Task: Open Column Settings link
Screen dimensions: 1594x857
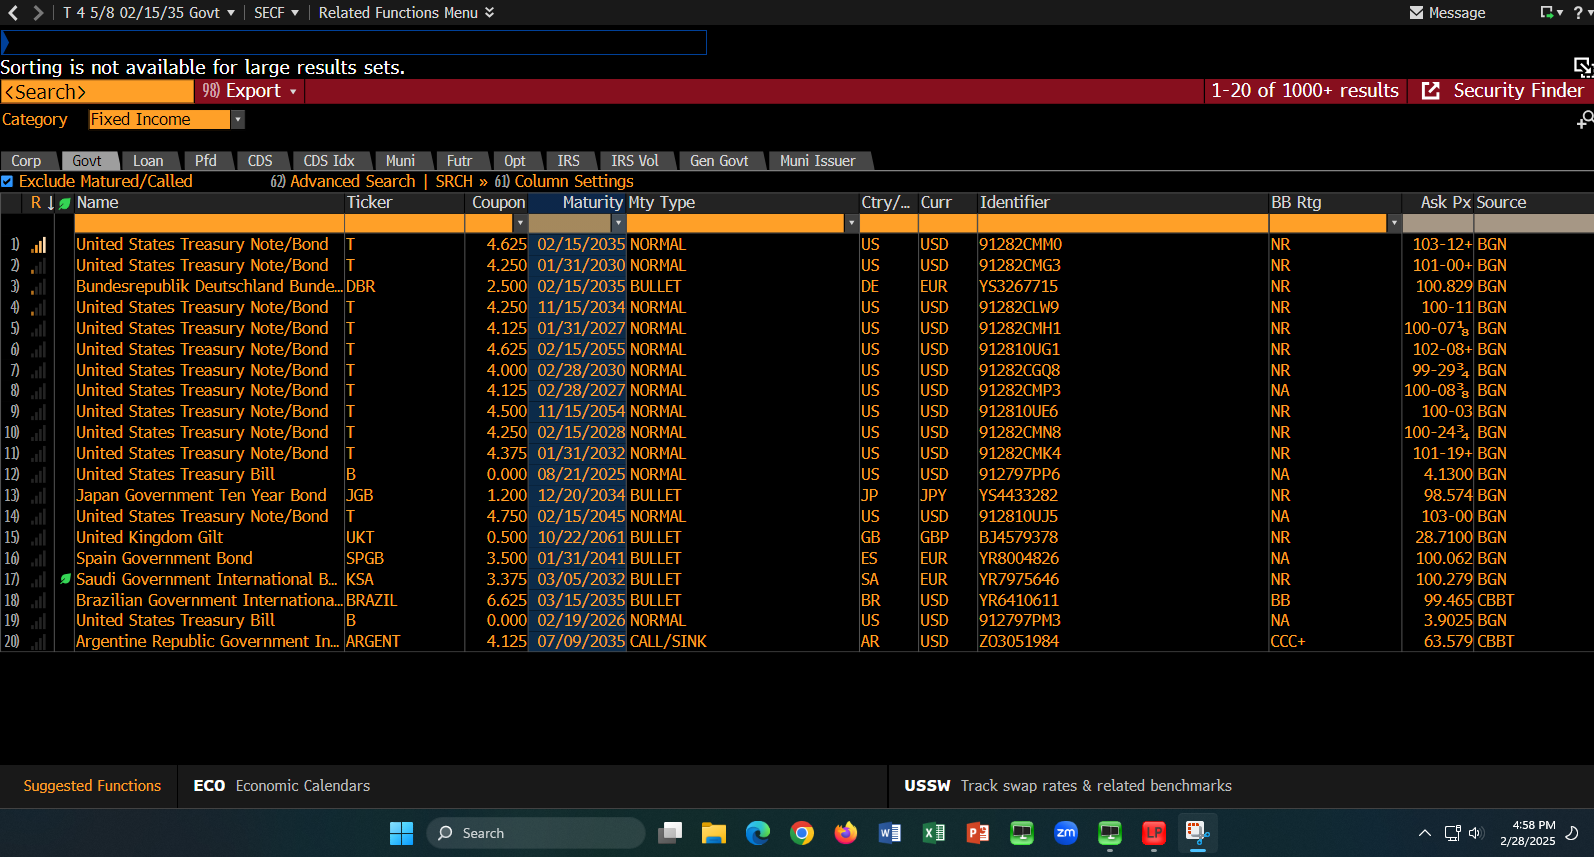Action: [x=565, y=181]
